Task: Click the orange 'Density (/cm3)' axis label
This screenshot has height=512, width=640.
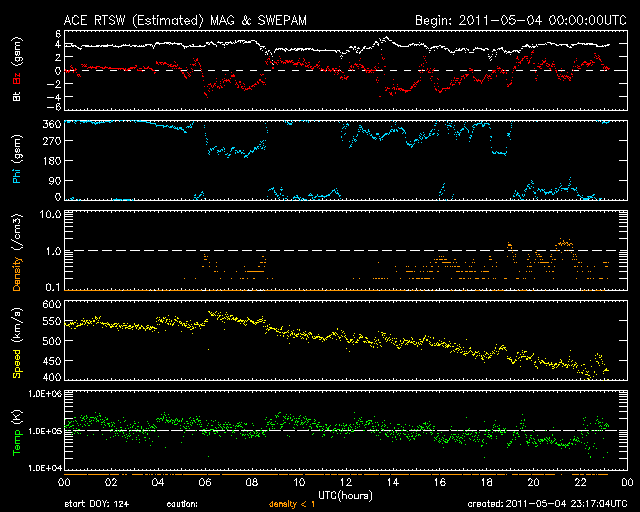Action: 17,252
